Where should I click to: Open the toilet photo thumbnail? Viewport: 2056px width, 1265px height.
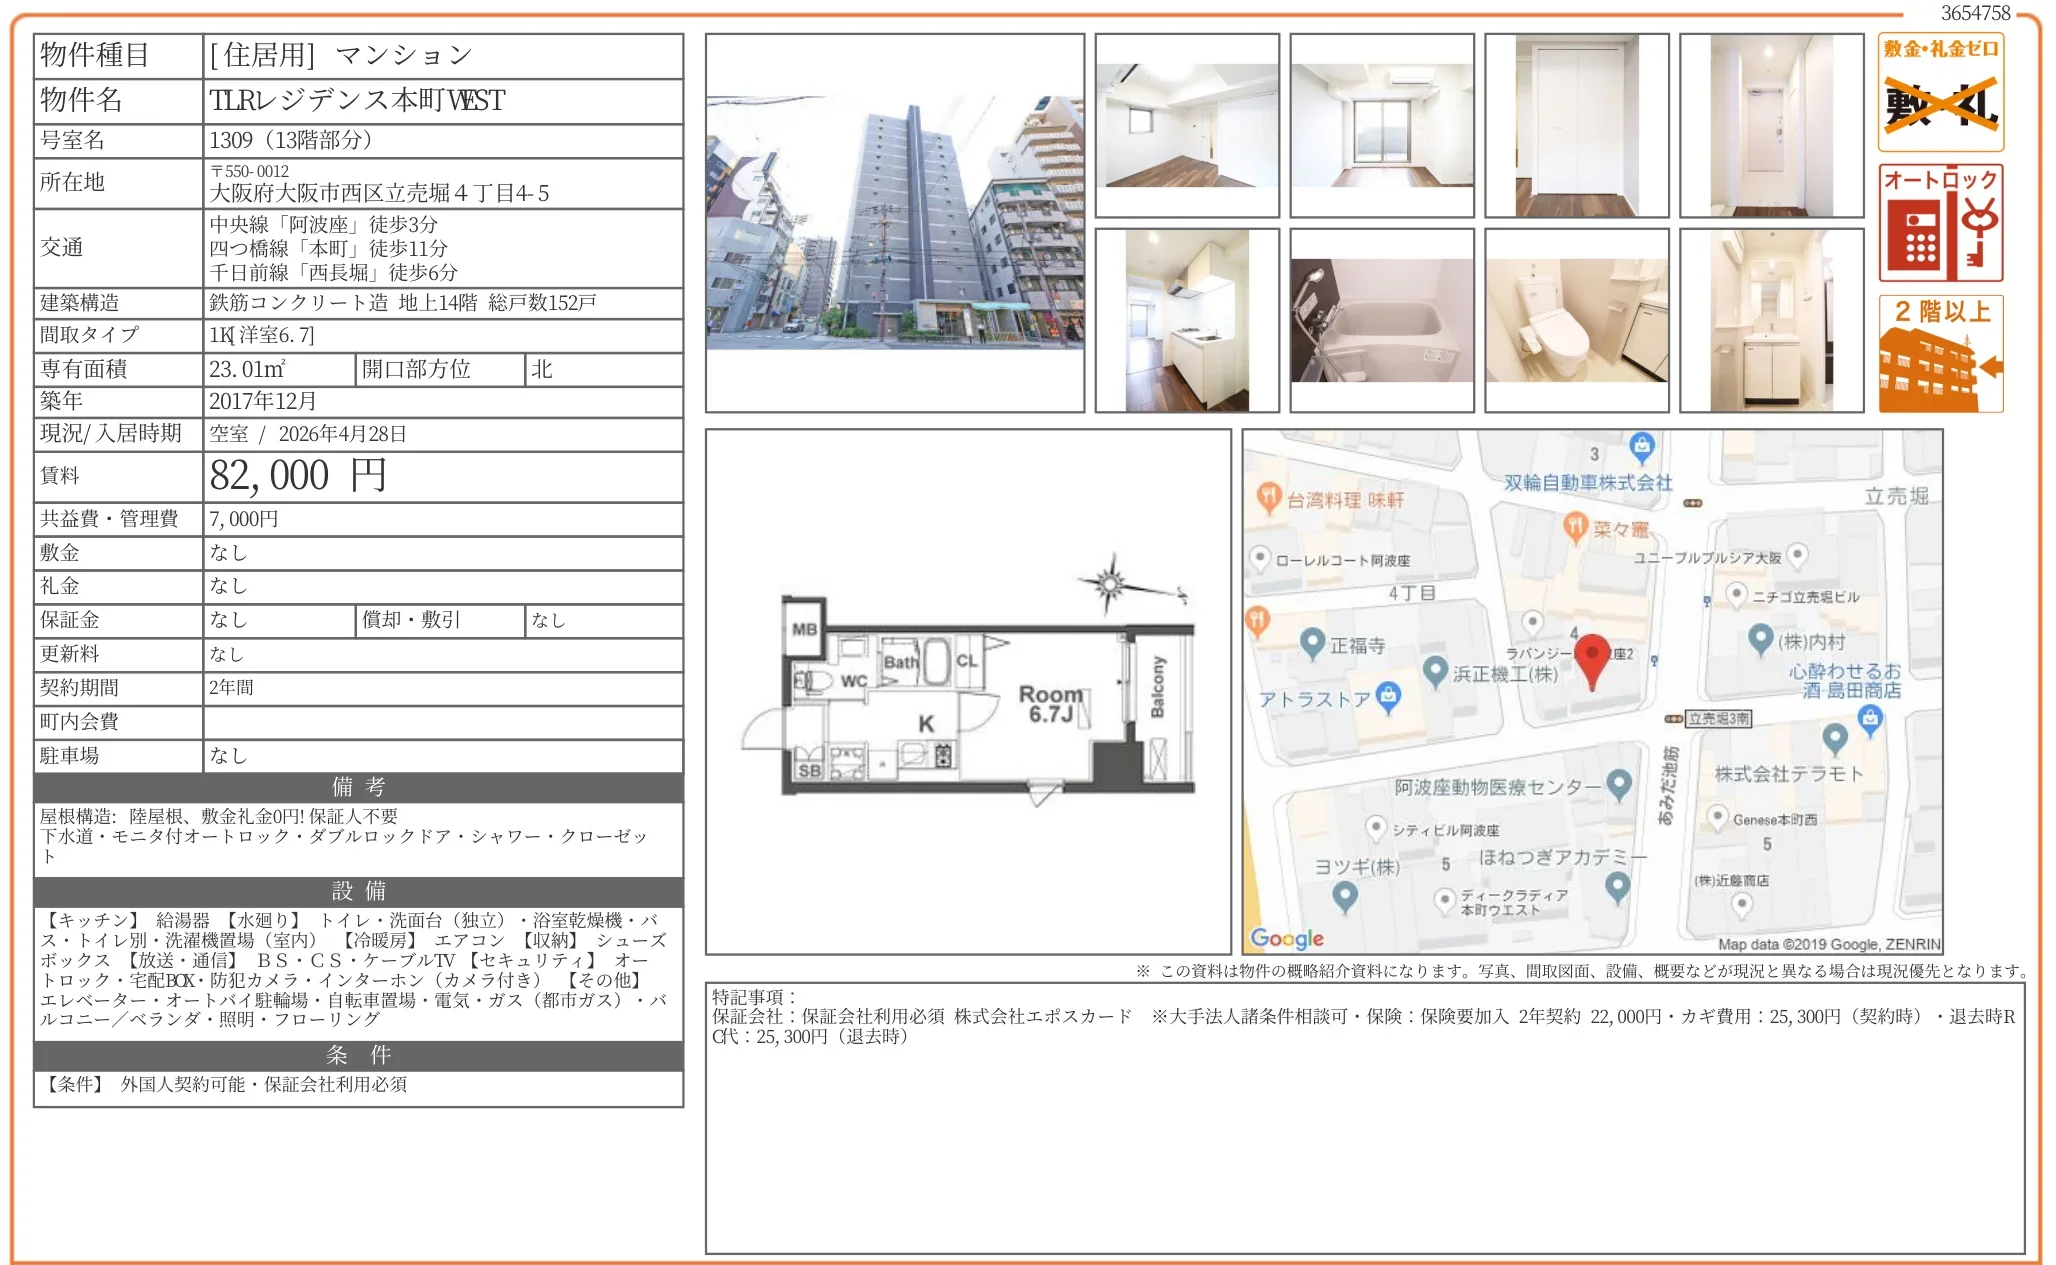[x=1576, y=320]
